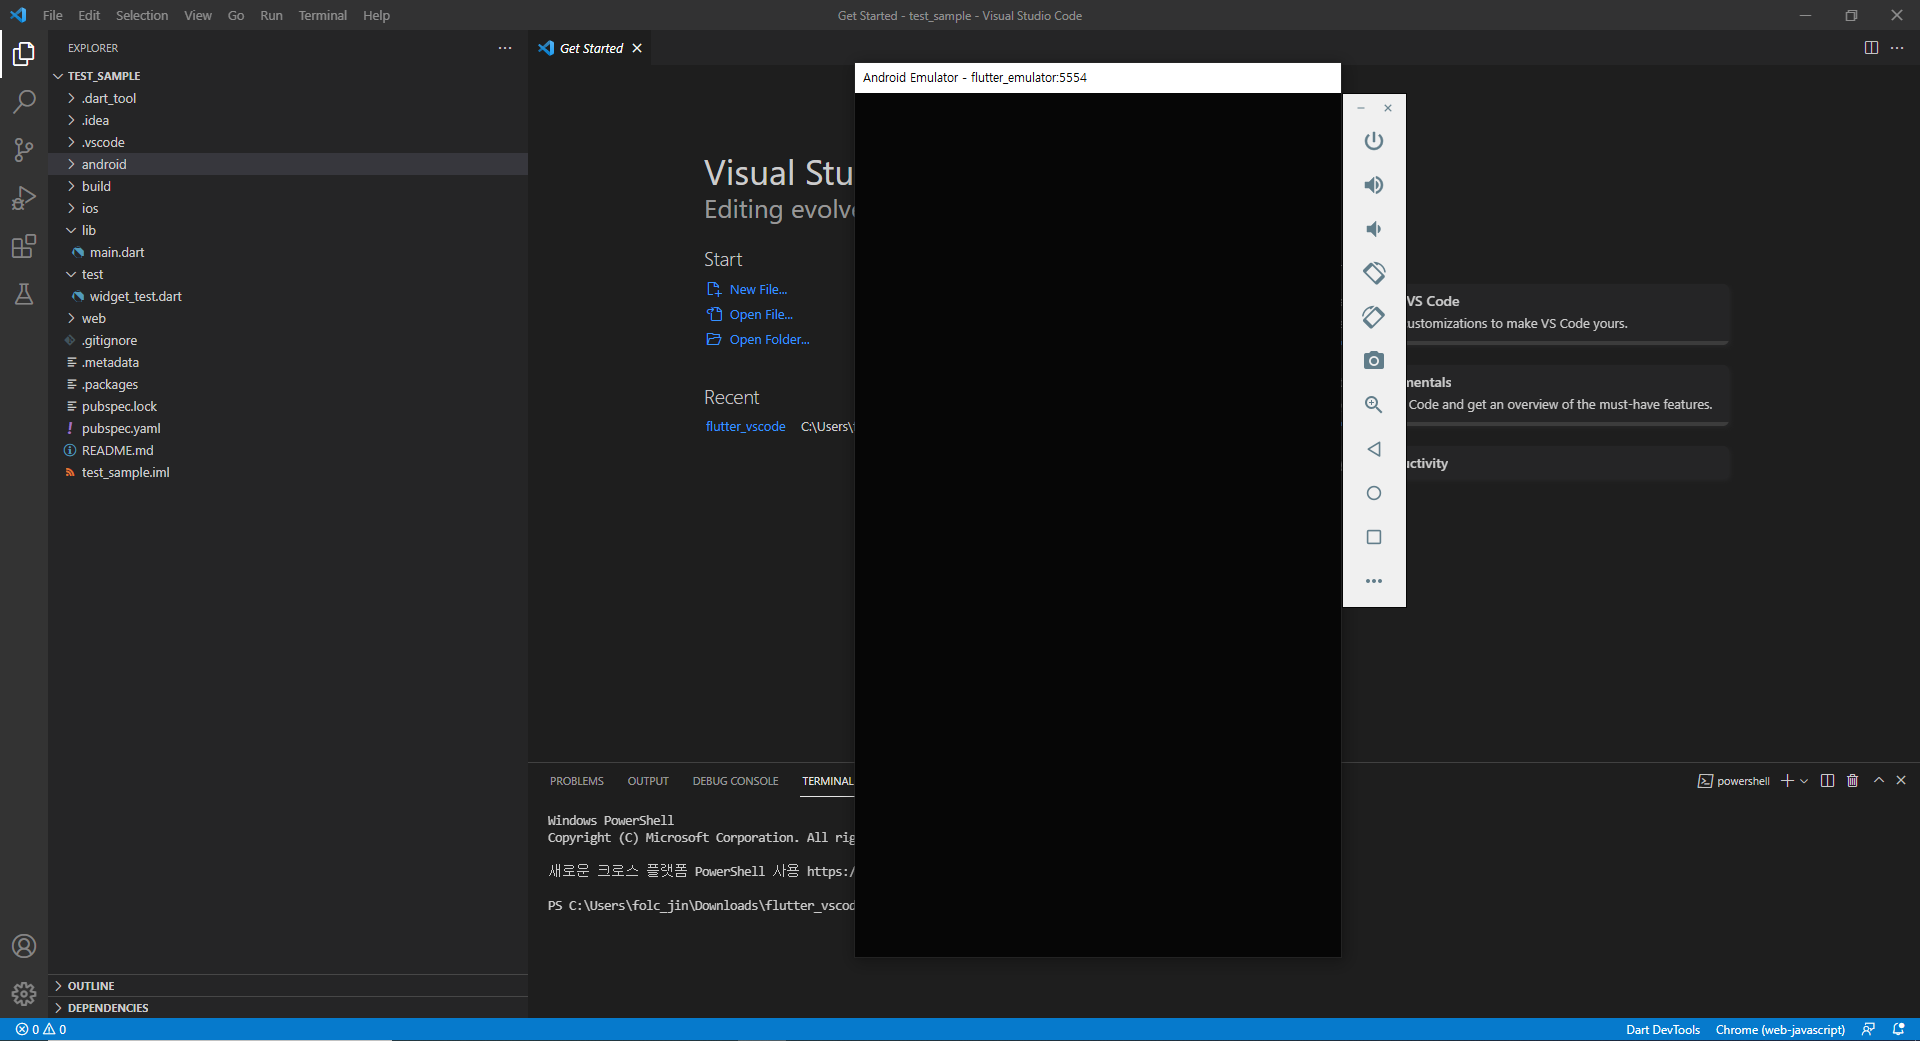The image size is (1920, 1041).
Task: Activate emulator zoom magnifier
Action: (1374, 405)
